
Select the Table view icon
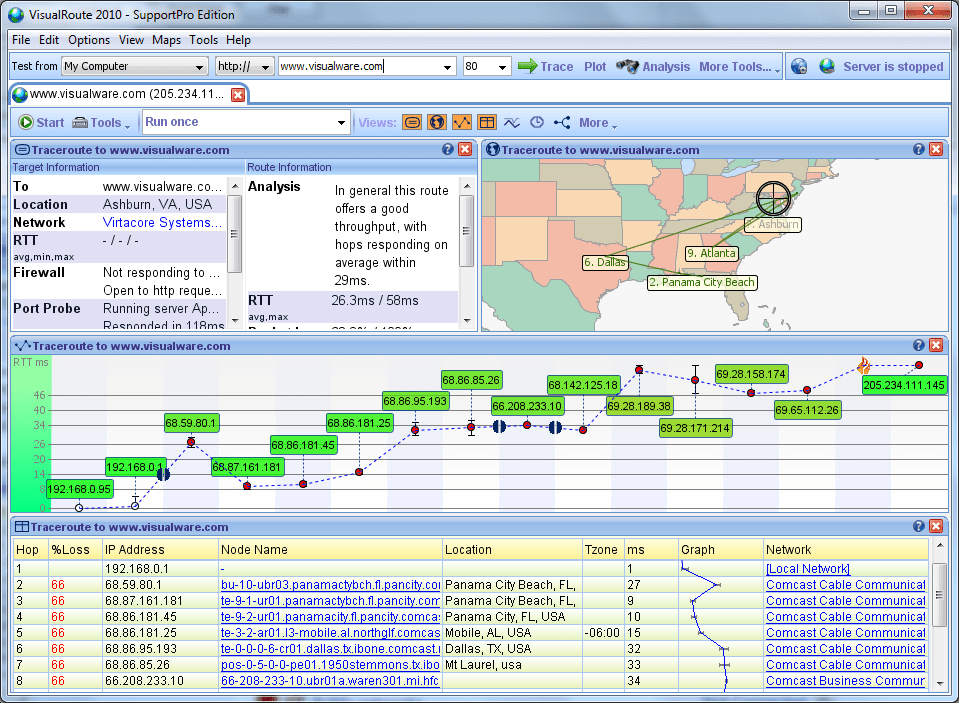click(487, 122)
